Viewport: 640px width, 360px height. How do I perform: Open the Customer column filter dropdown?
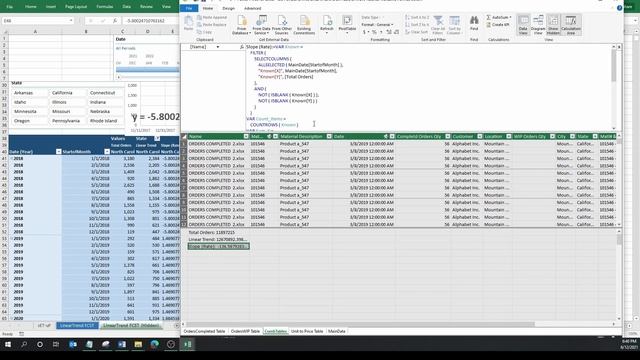[x=480, y=136]
